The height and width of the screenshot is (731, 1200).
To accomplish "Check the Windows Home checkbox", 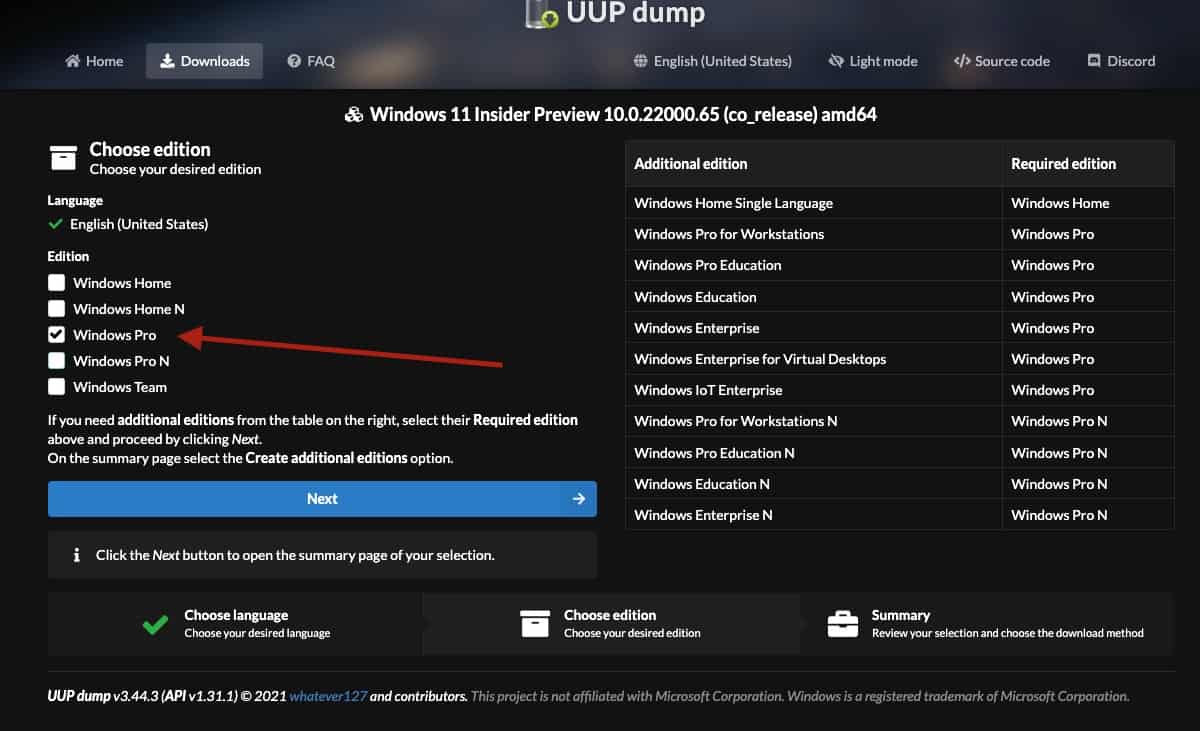I will [x=56, y=283].
